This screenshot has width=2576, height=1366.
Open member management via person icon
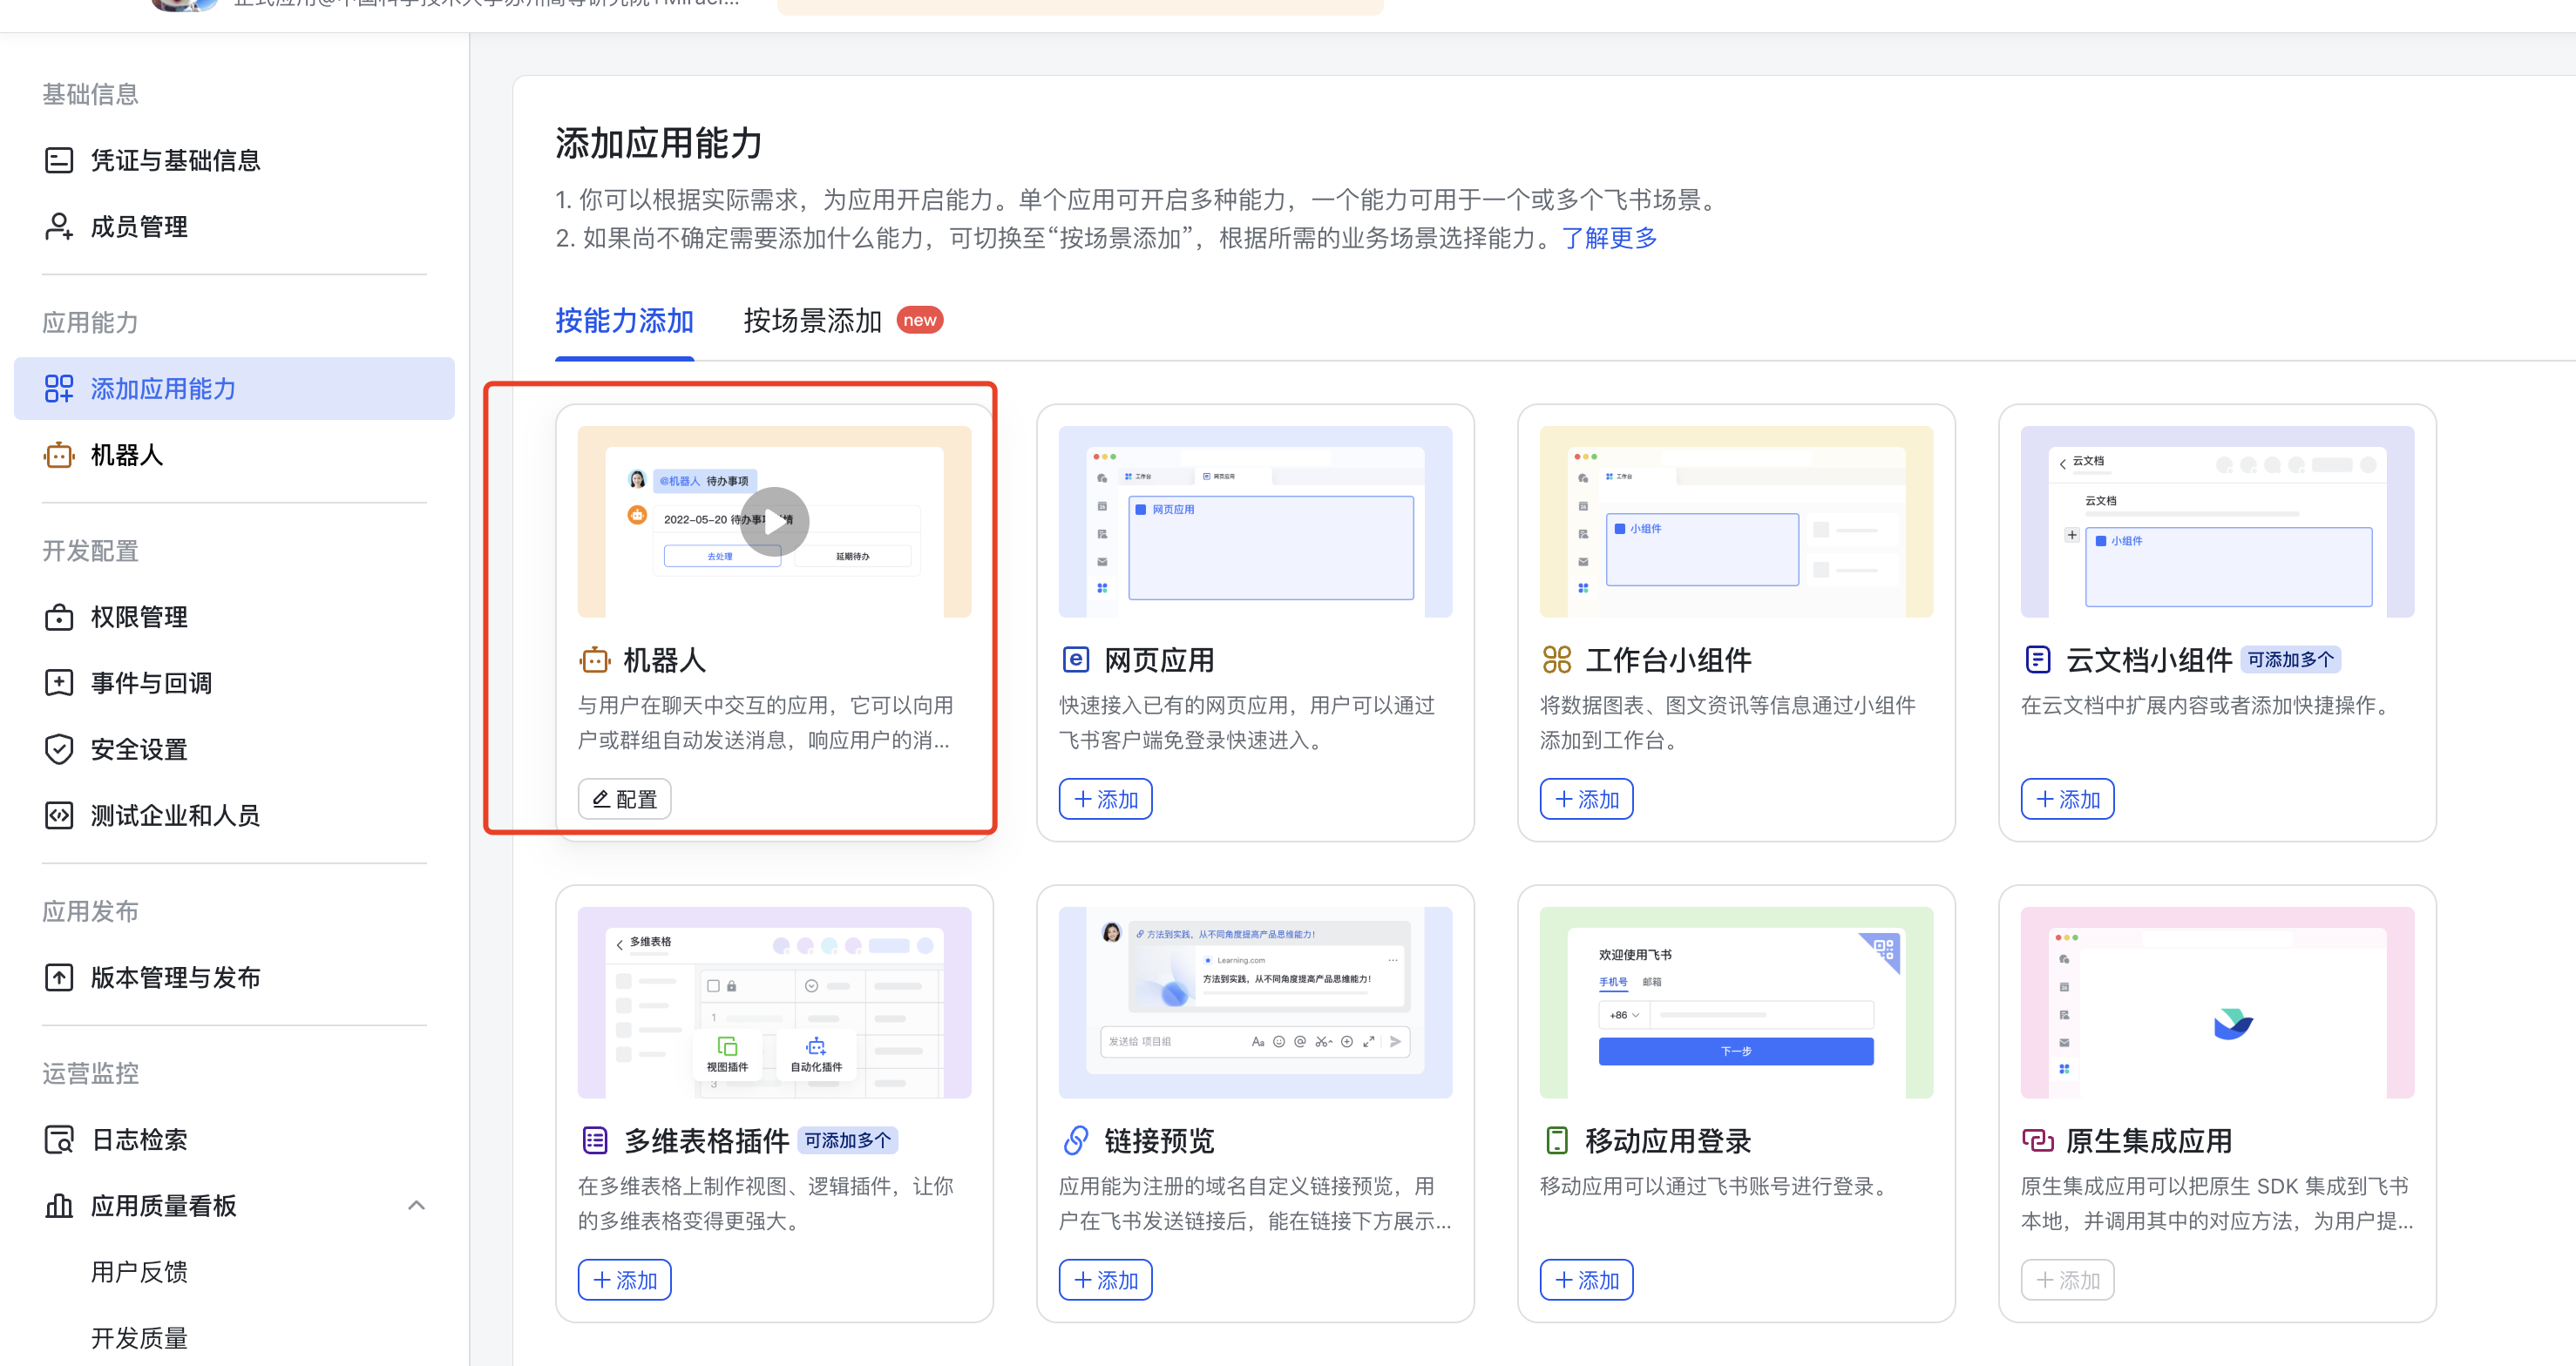[x=59, y=227]
